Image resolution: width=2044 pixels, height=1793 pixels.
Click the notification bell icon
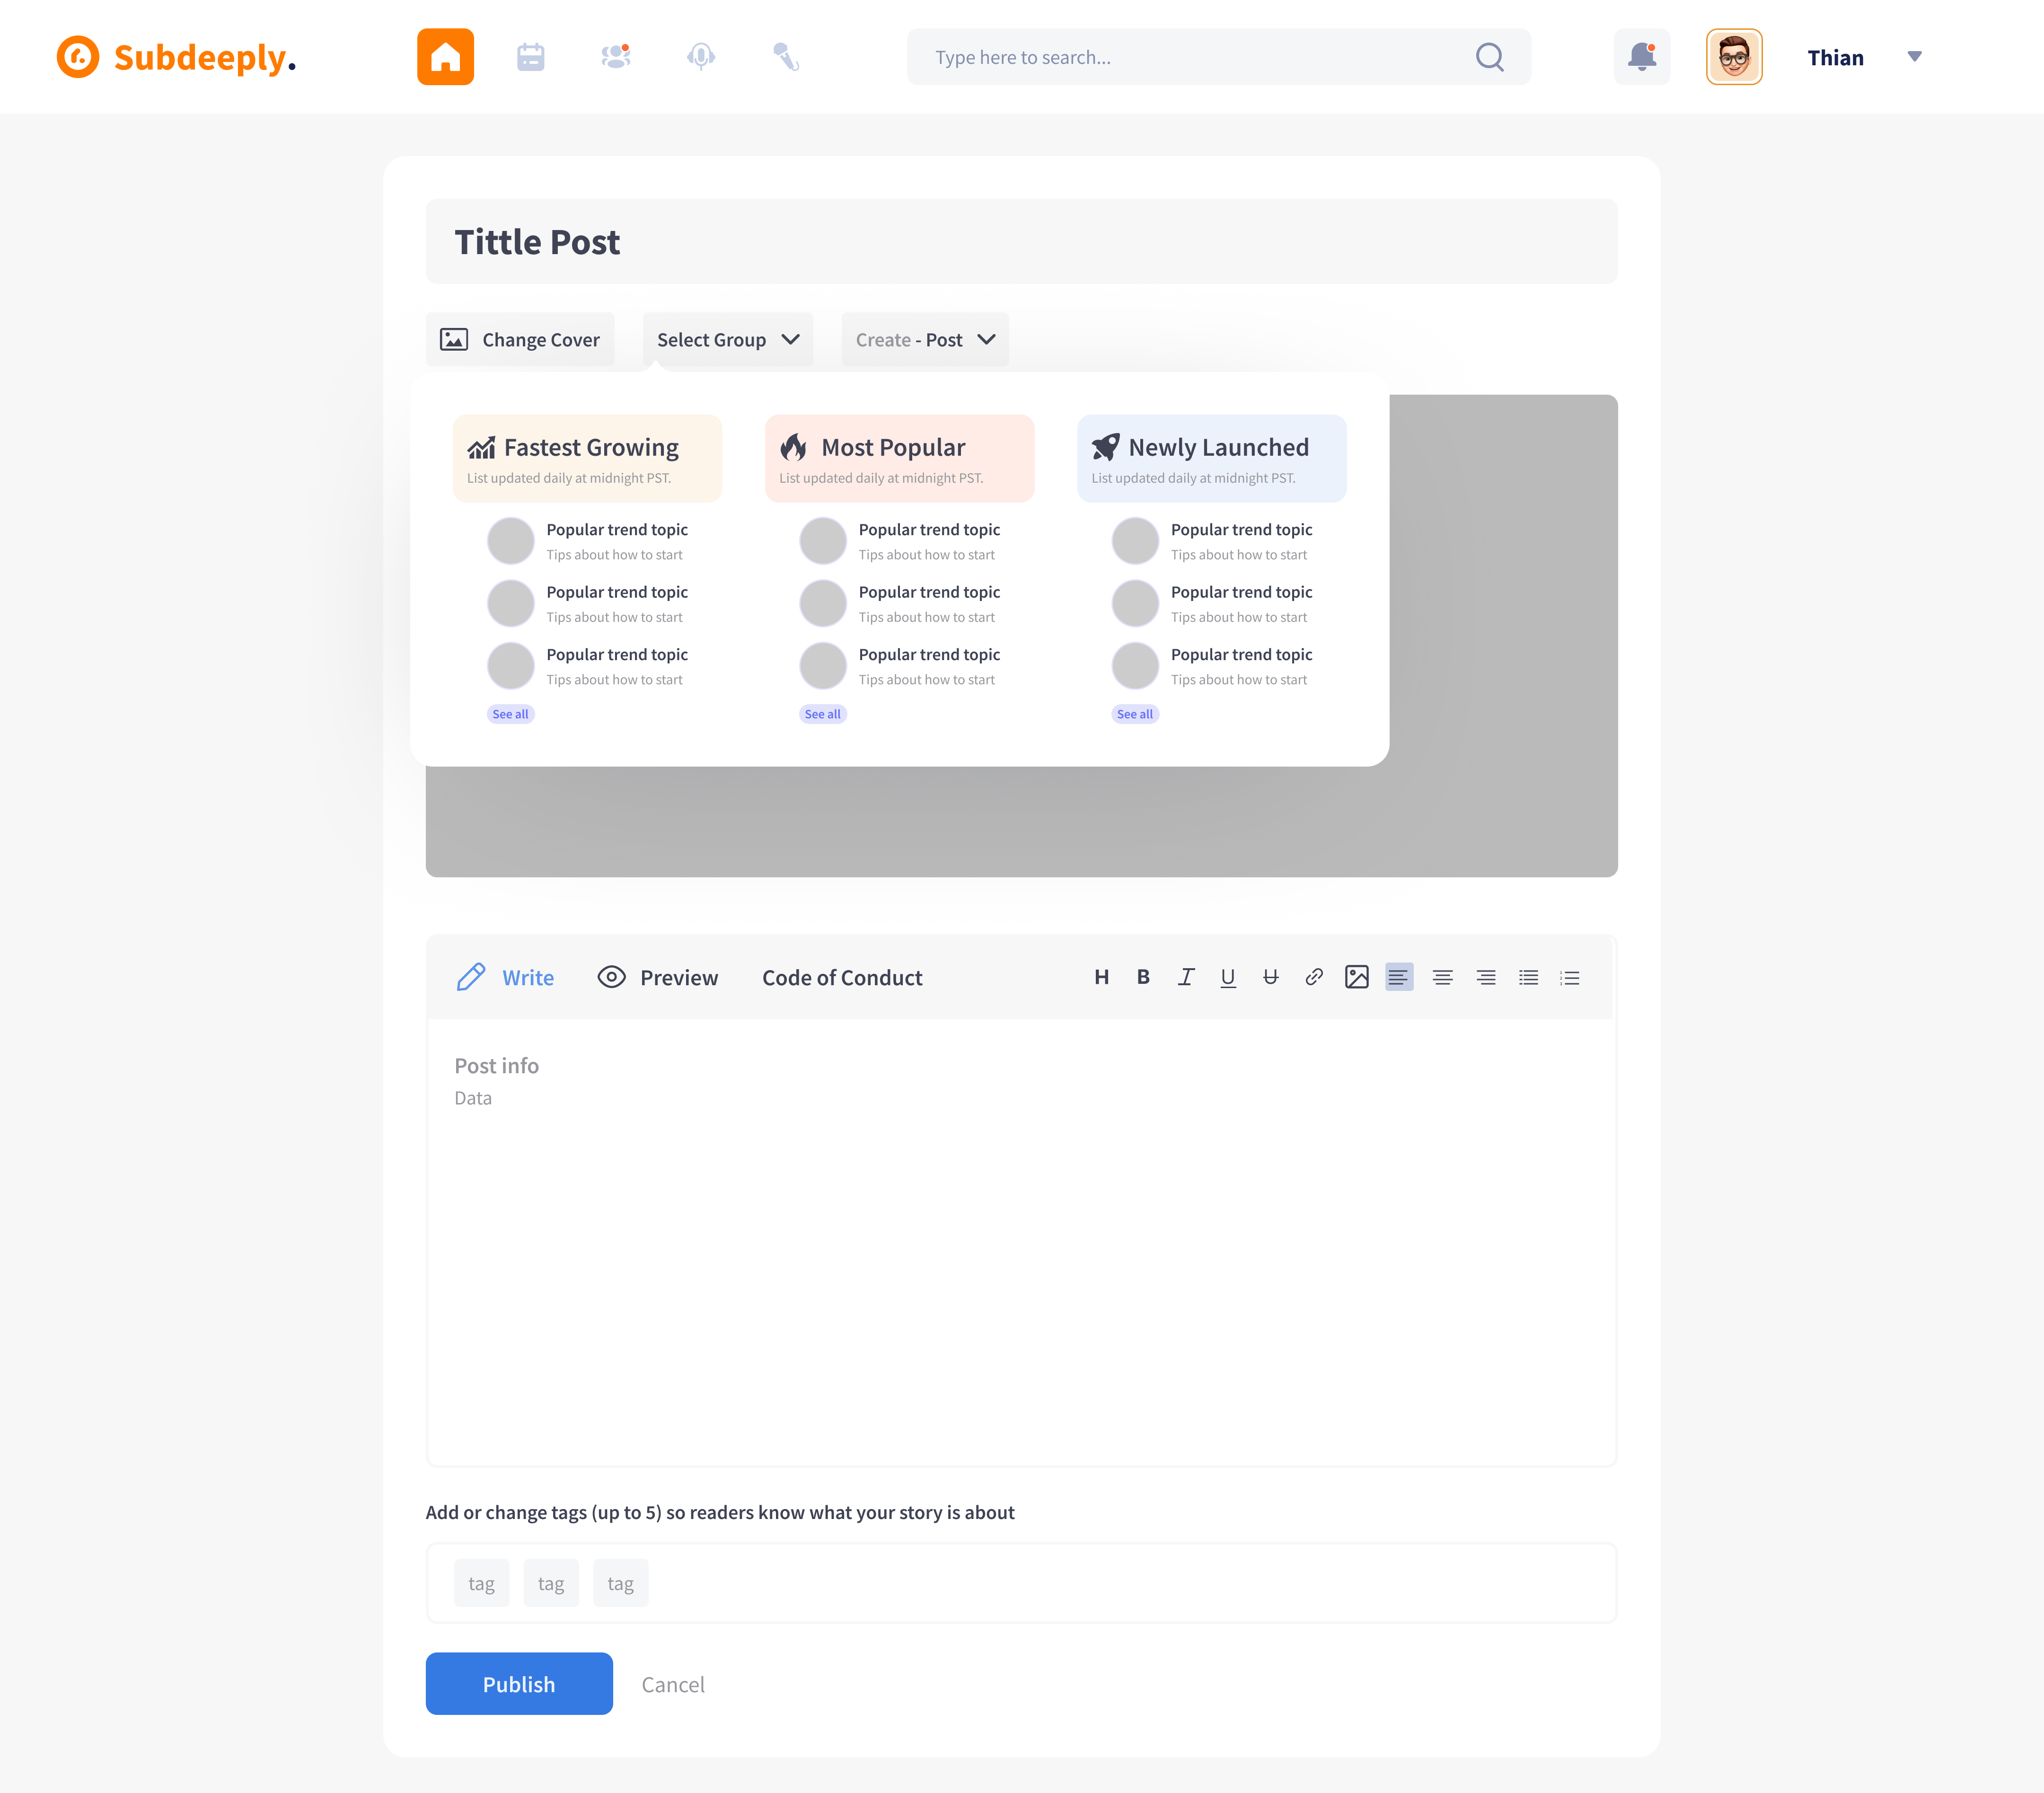coord(1641,57)
